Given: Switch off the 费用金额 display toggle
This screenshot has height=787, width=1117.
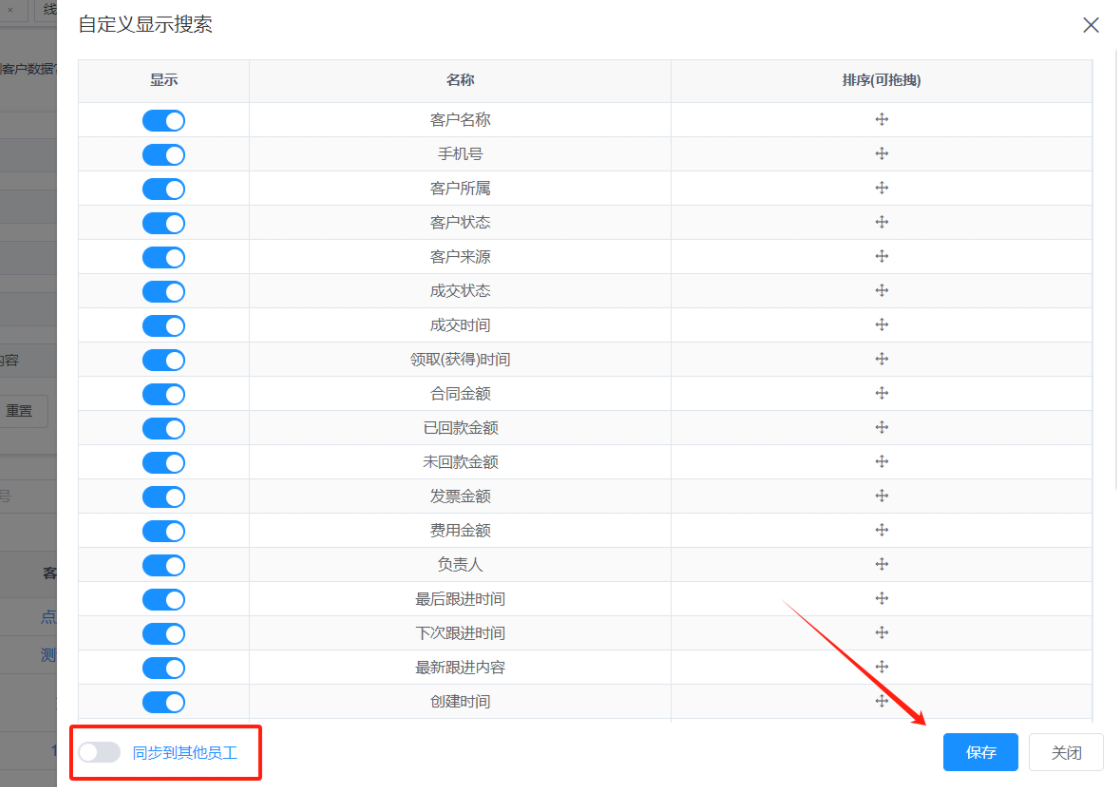Looking at the screenshot, I should click(163, 530).
